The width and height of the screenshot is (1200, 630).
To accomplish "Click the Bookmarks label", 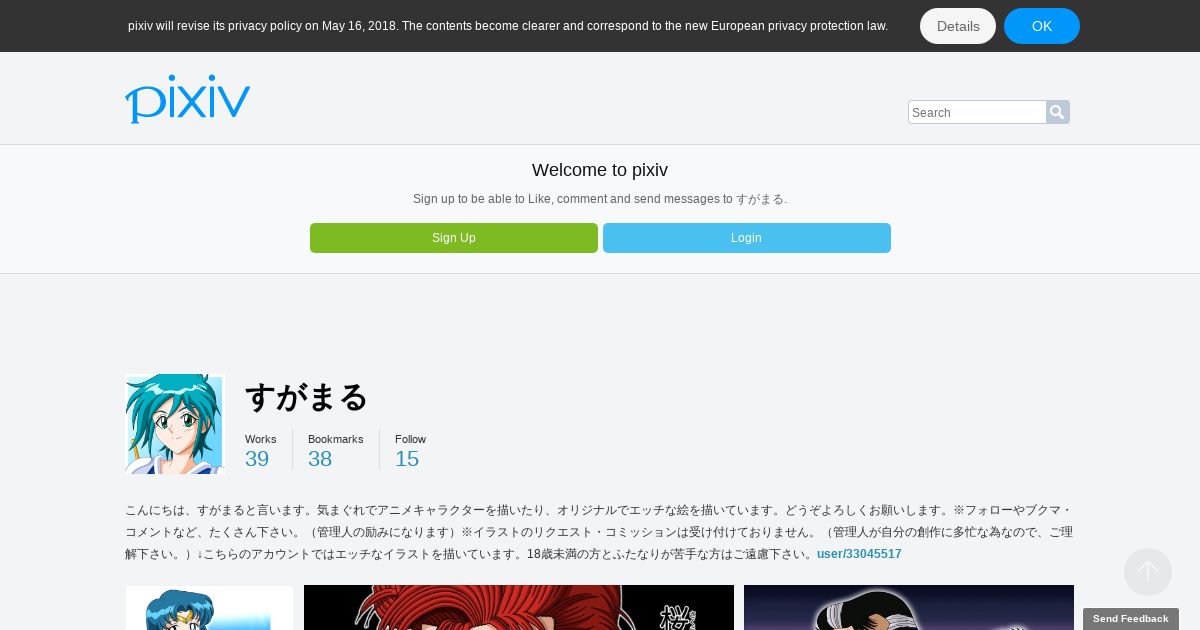I will pos(336,439).
